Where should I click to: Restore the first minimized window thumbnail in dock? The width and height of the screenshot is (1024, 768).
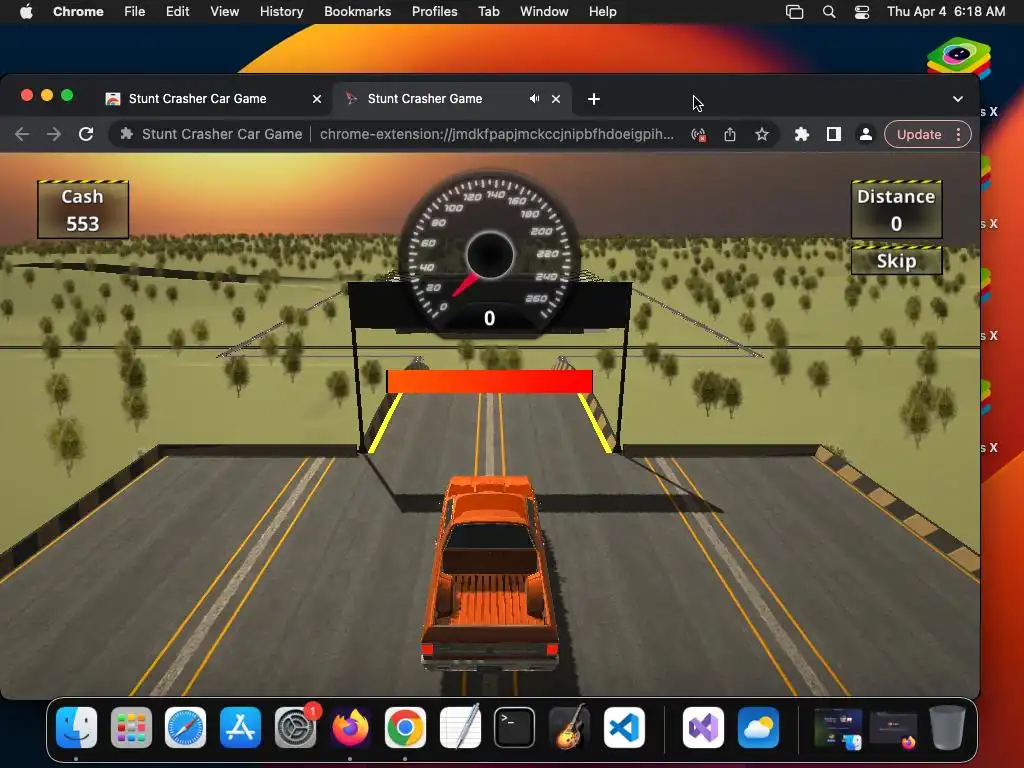(x=838, y=729)
